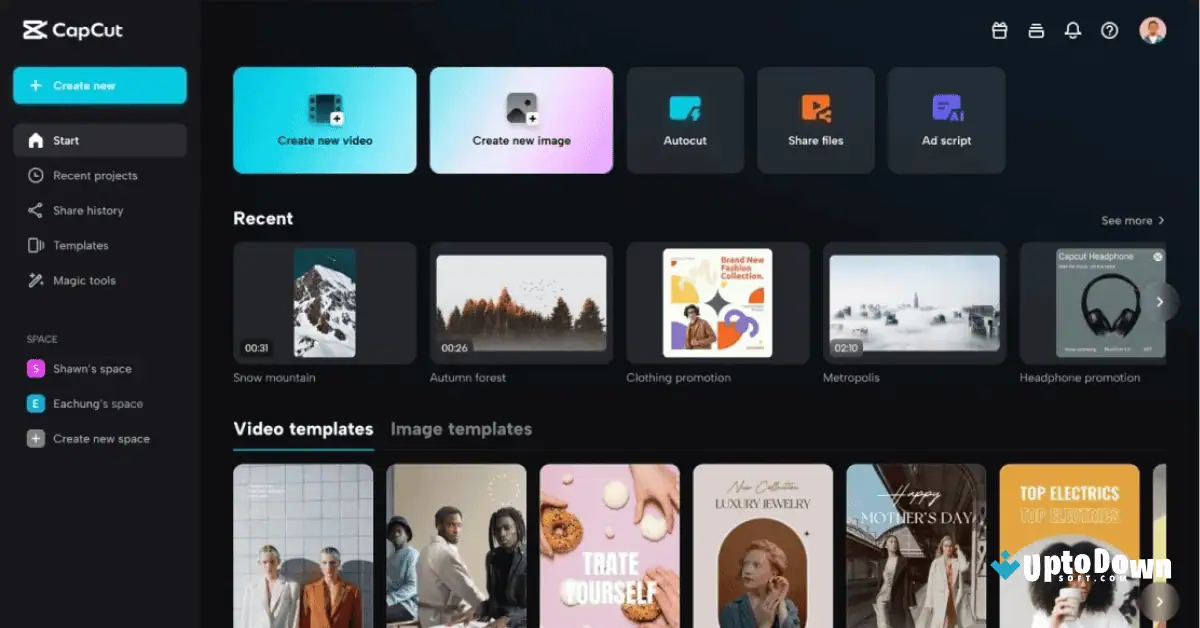Image resolution: width=1200 pixels, height=628 pixels.
Task: Click the gift rewards icon
Action: click(999, 30)
